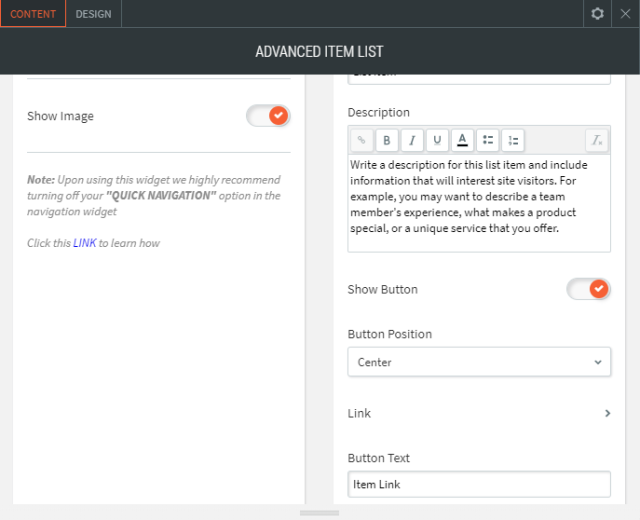Open the LINK to learn how

click(x=85, y=243)
